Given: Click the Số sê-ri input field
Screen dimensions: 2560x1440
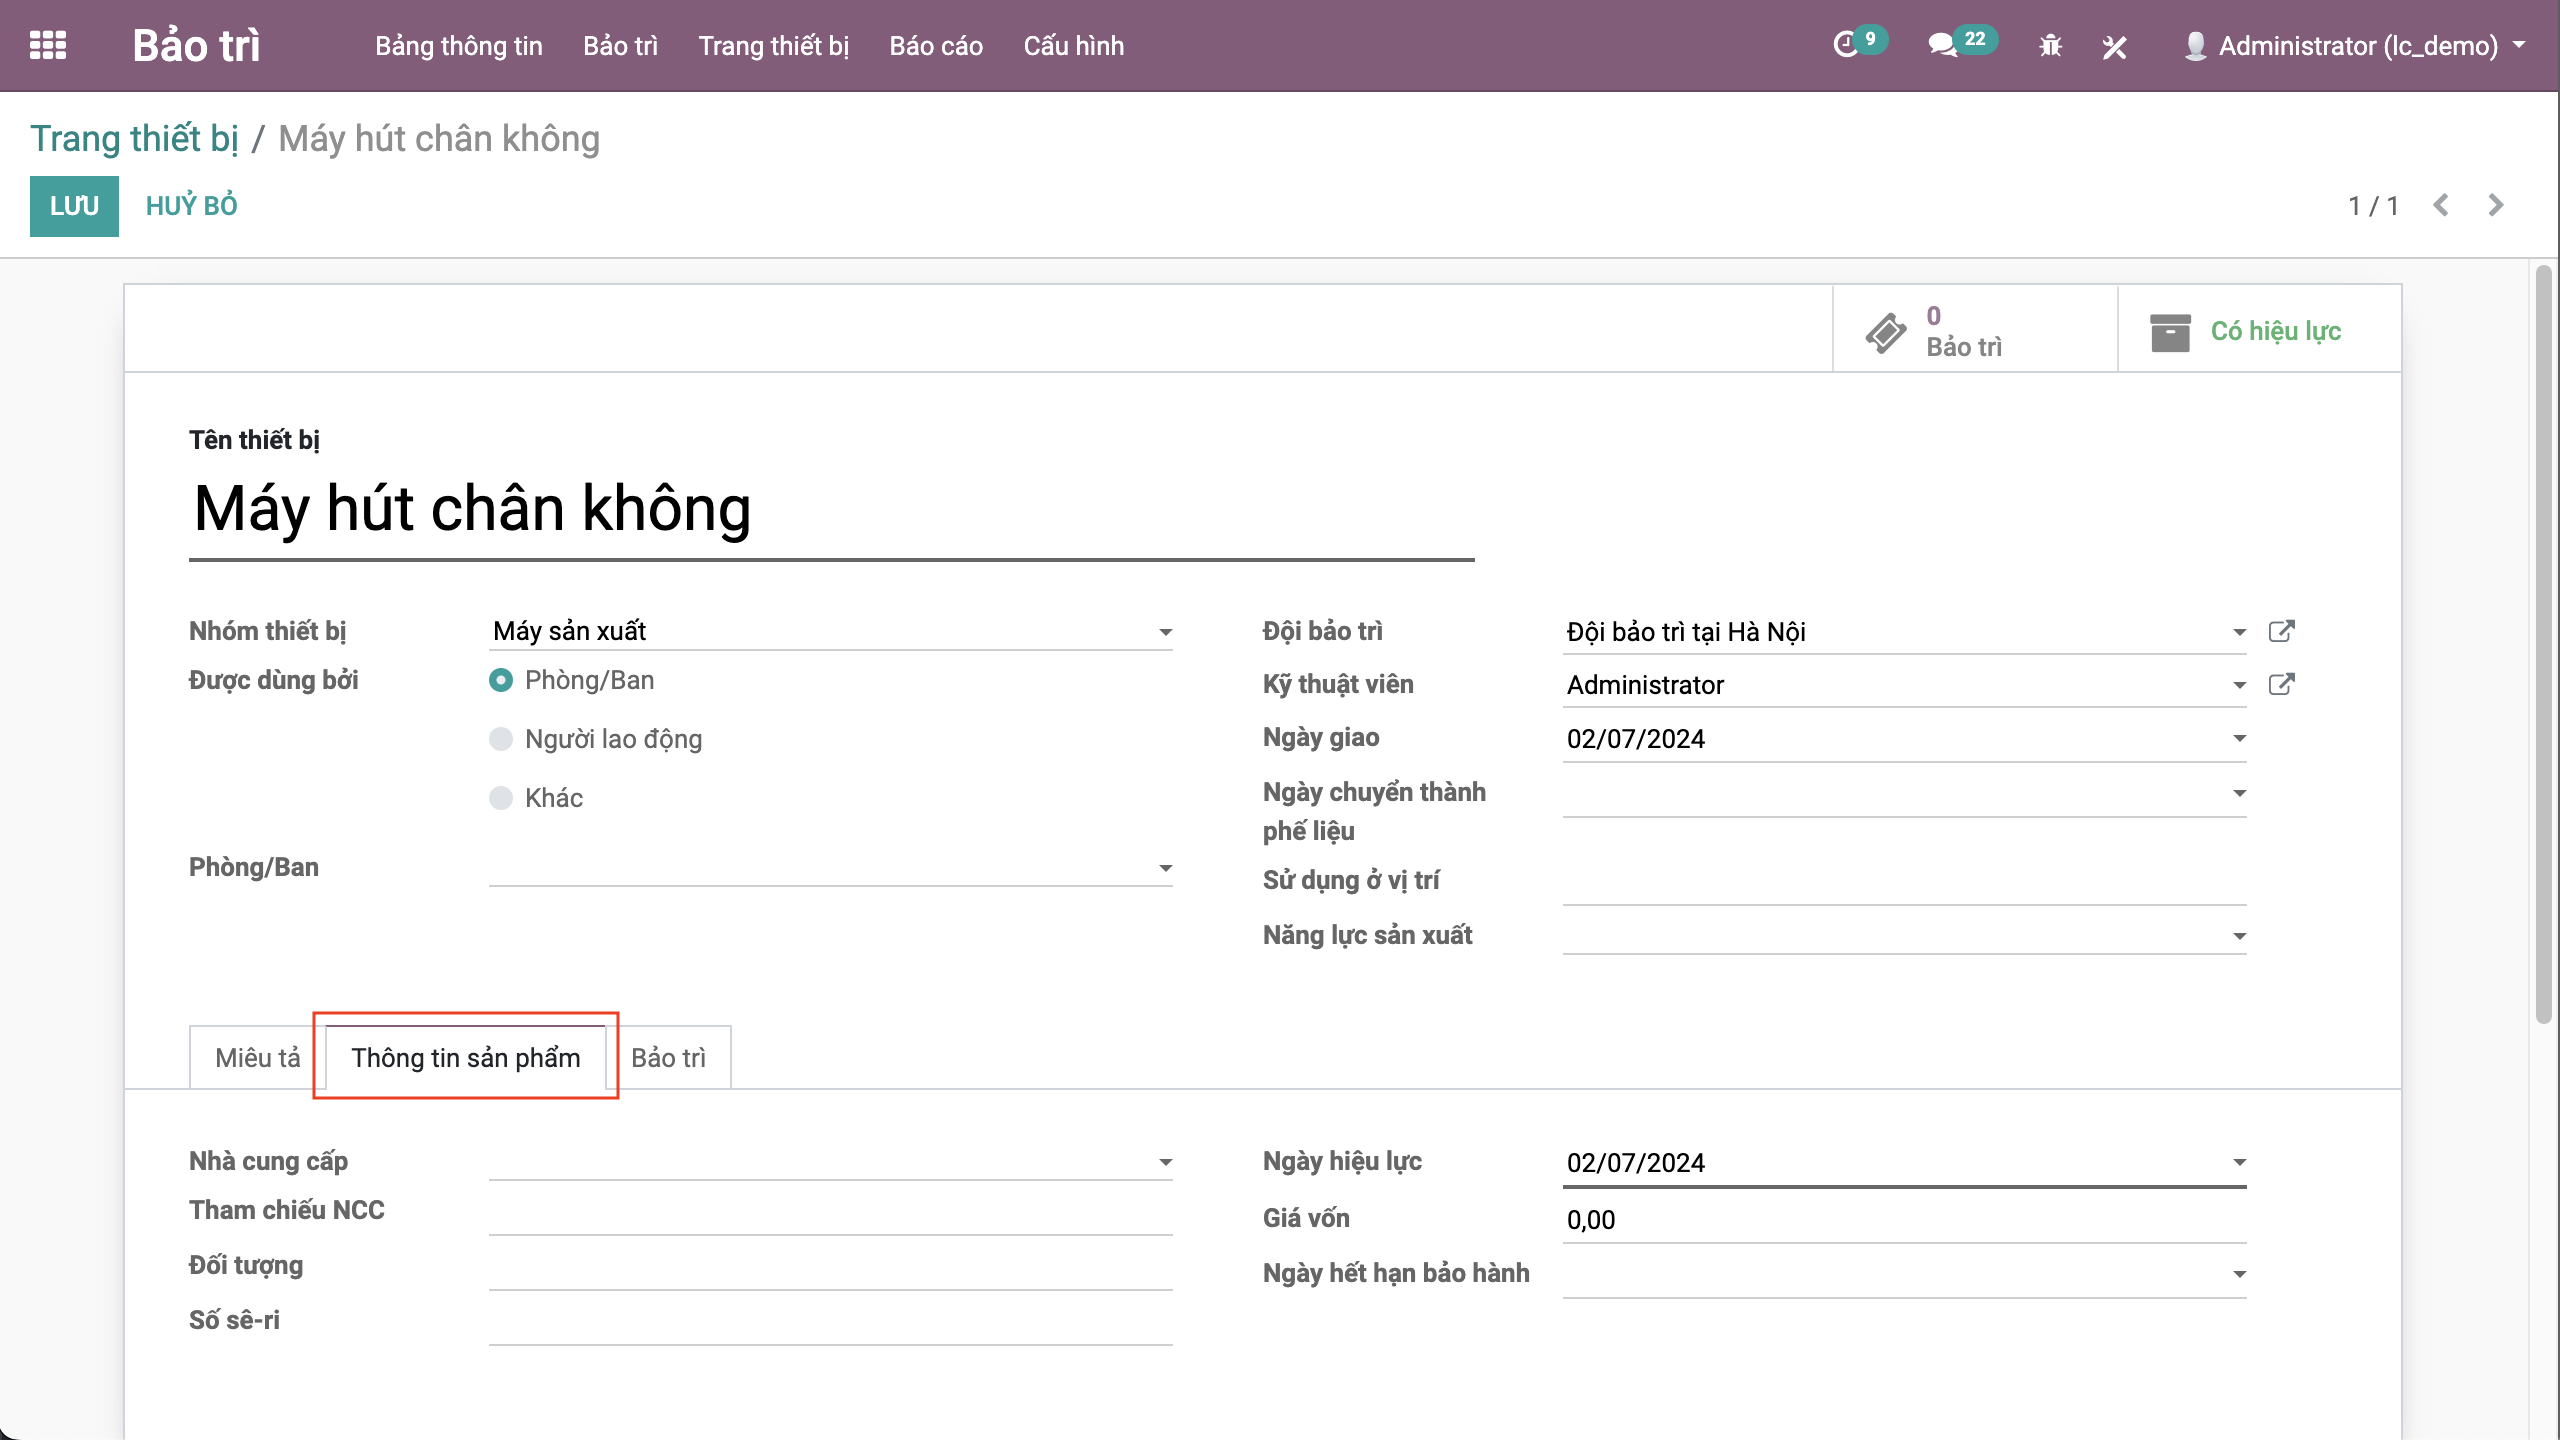Looking at the screenshot, I should (x=830, y=1322).
